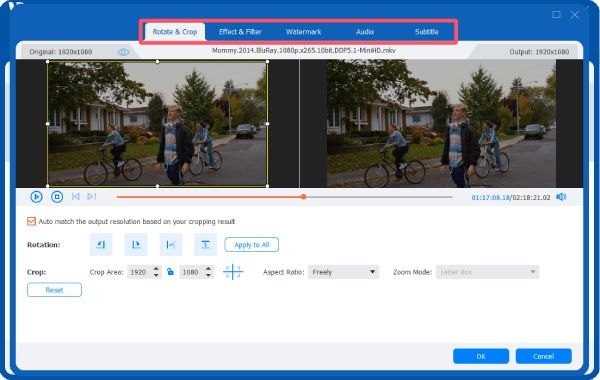Flip video vertically
This screenshot has width=600, height=380.
(205, 245)
